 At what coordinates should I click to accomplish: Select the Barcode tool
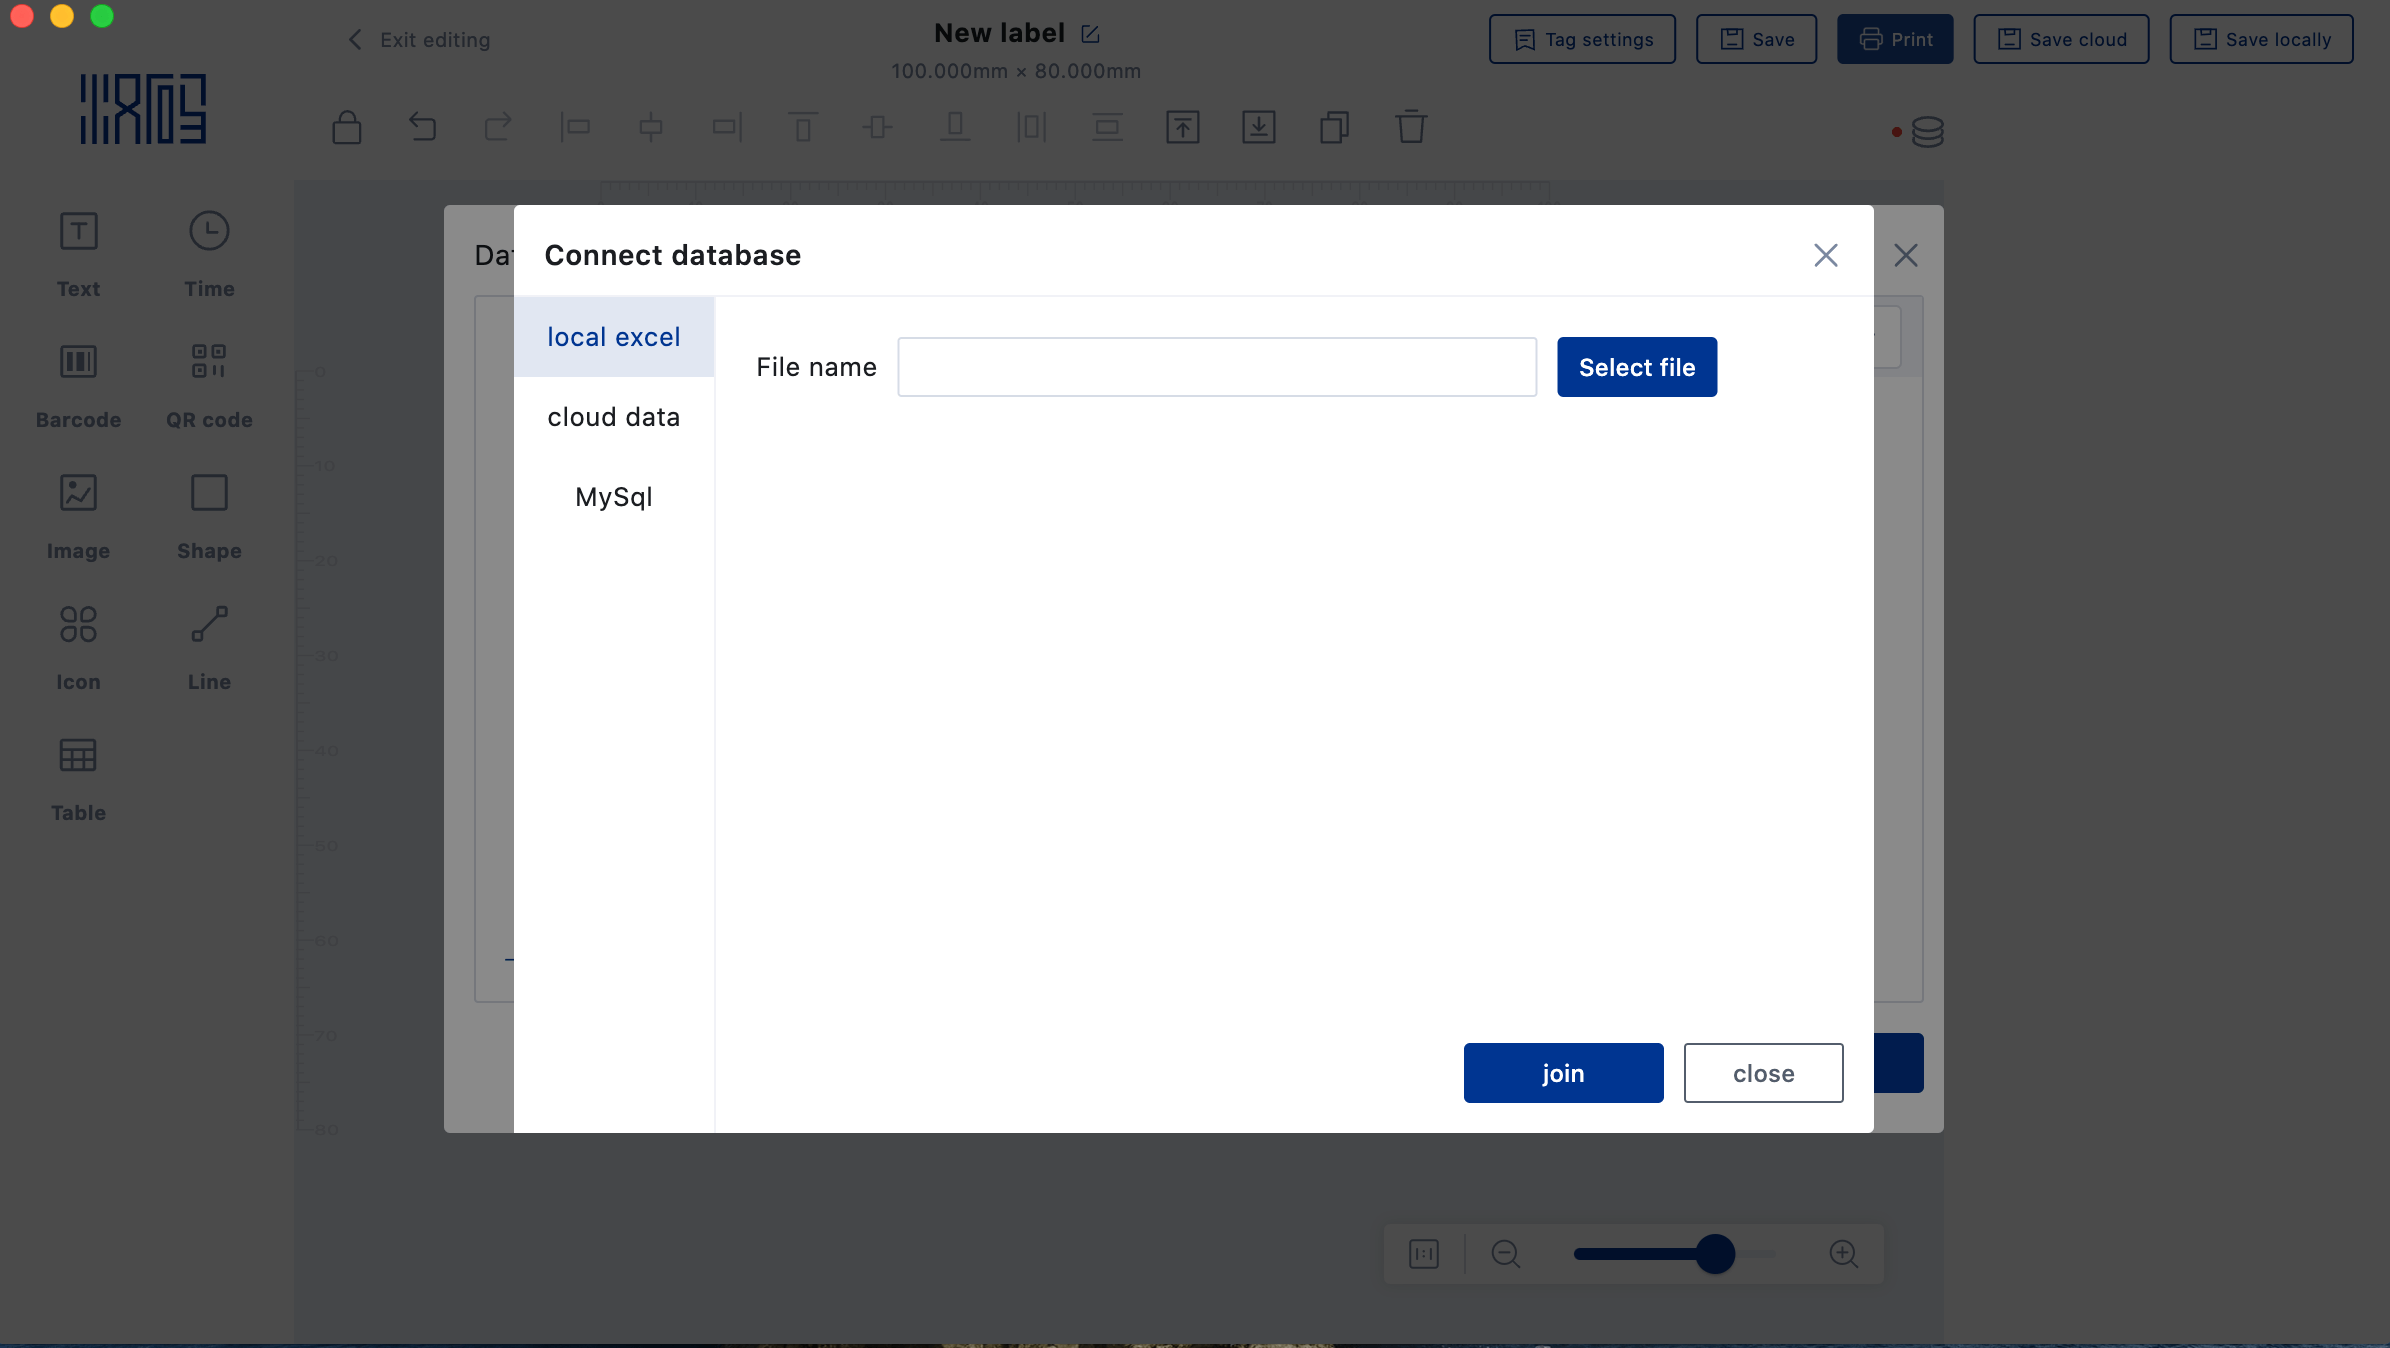[x=78, y=383]
